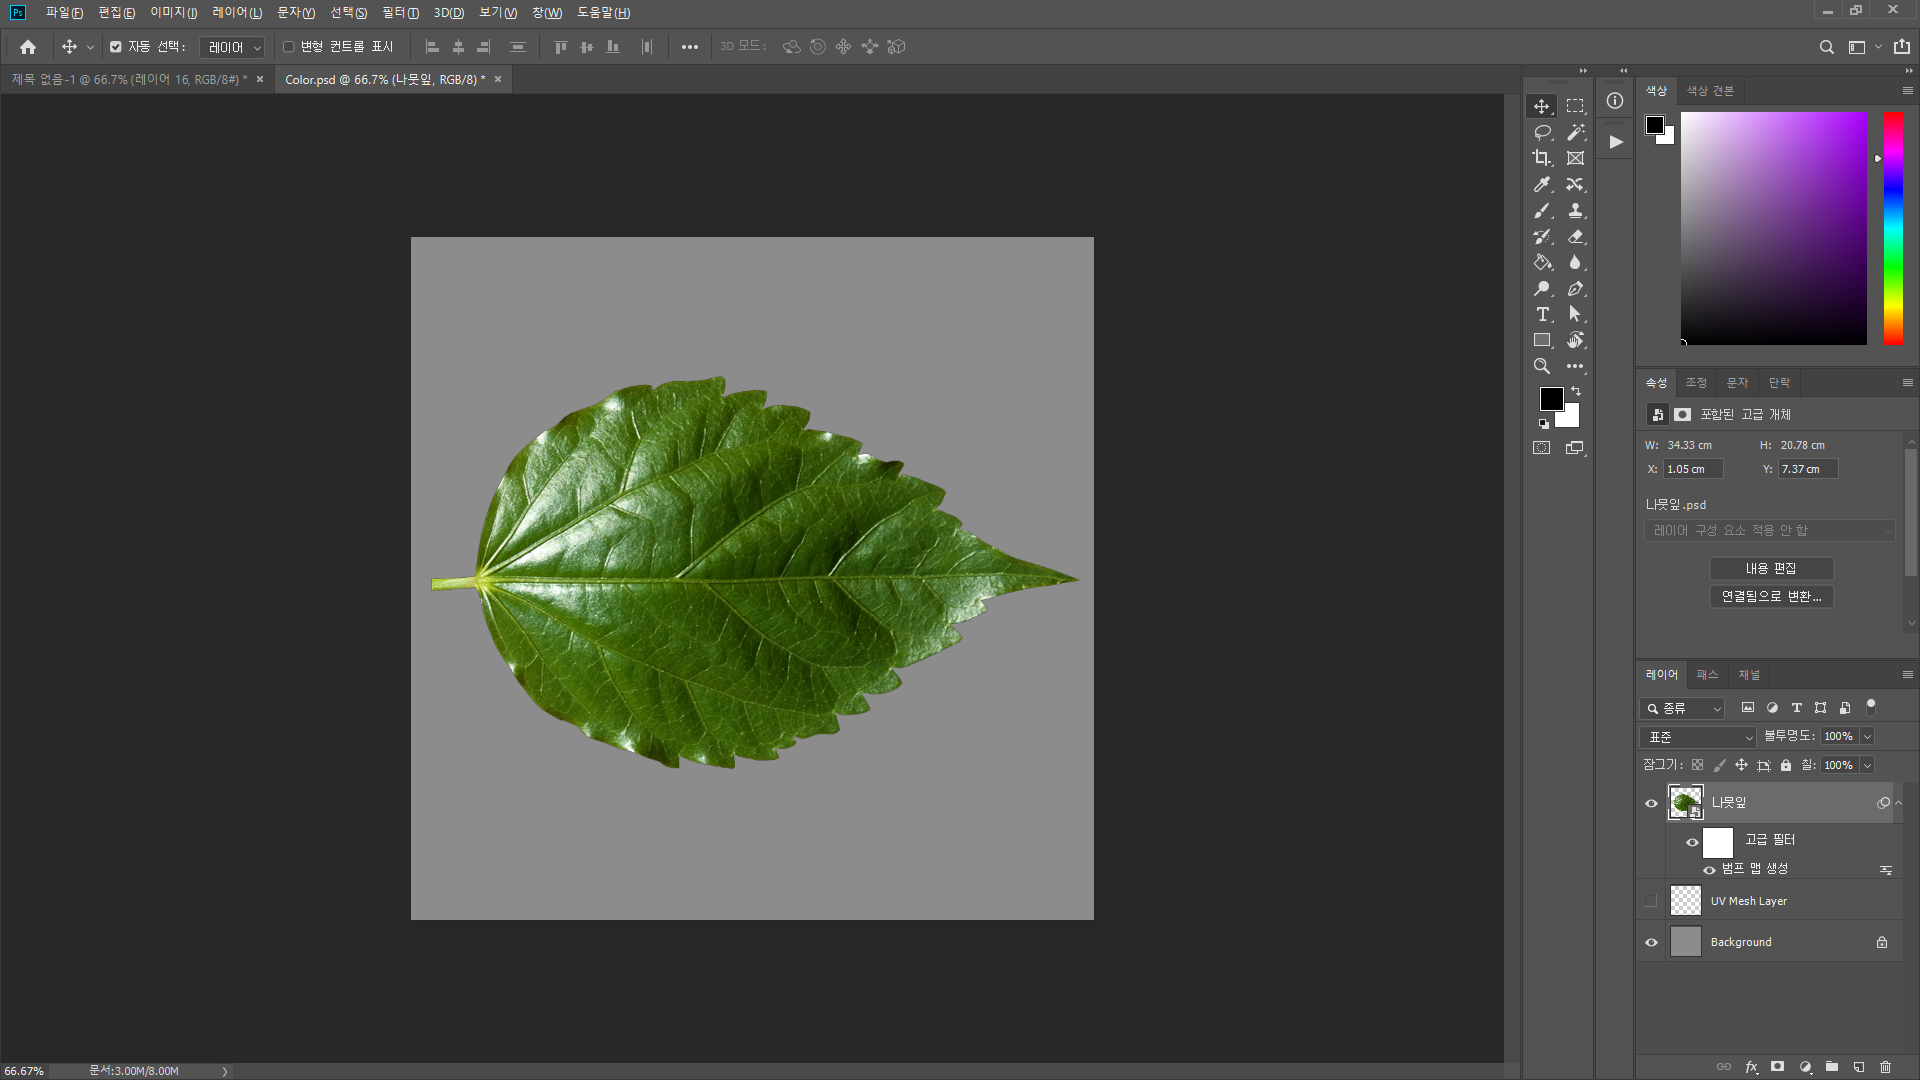Select the Crop tool

tap(1542, 158)
